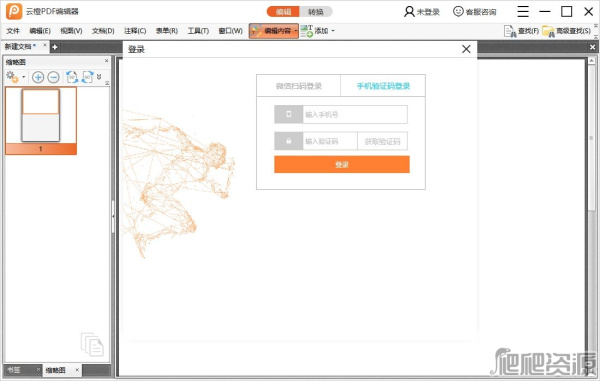The height and width of the screenshot is (381, 600).
Task: Open the 窗口(W) menu
Action: click(x=230, y=31)
